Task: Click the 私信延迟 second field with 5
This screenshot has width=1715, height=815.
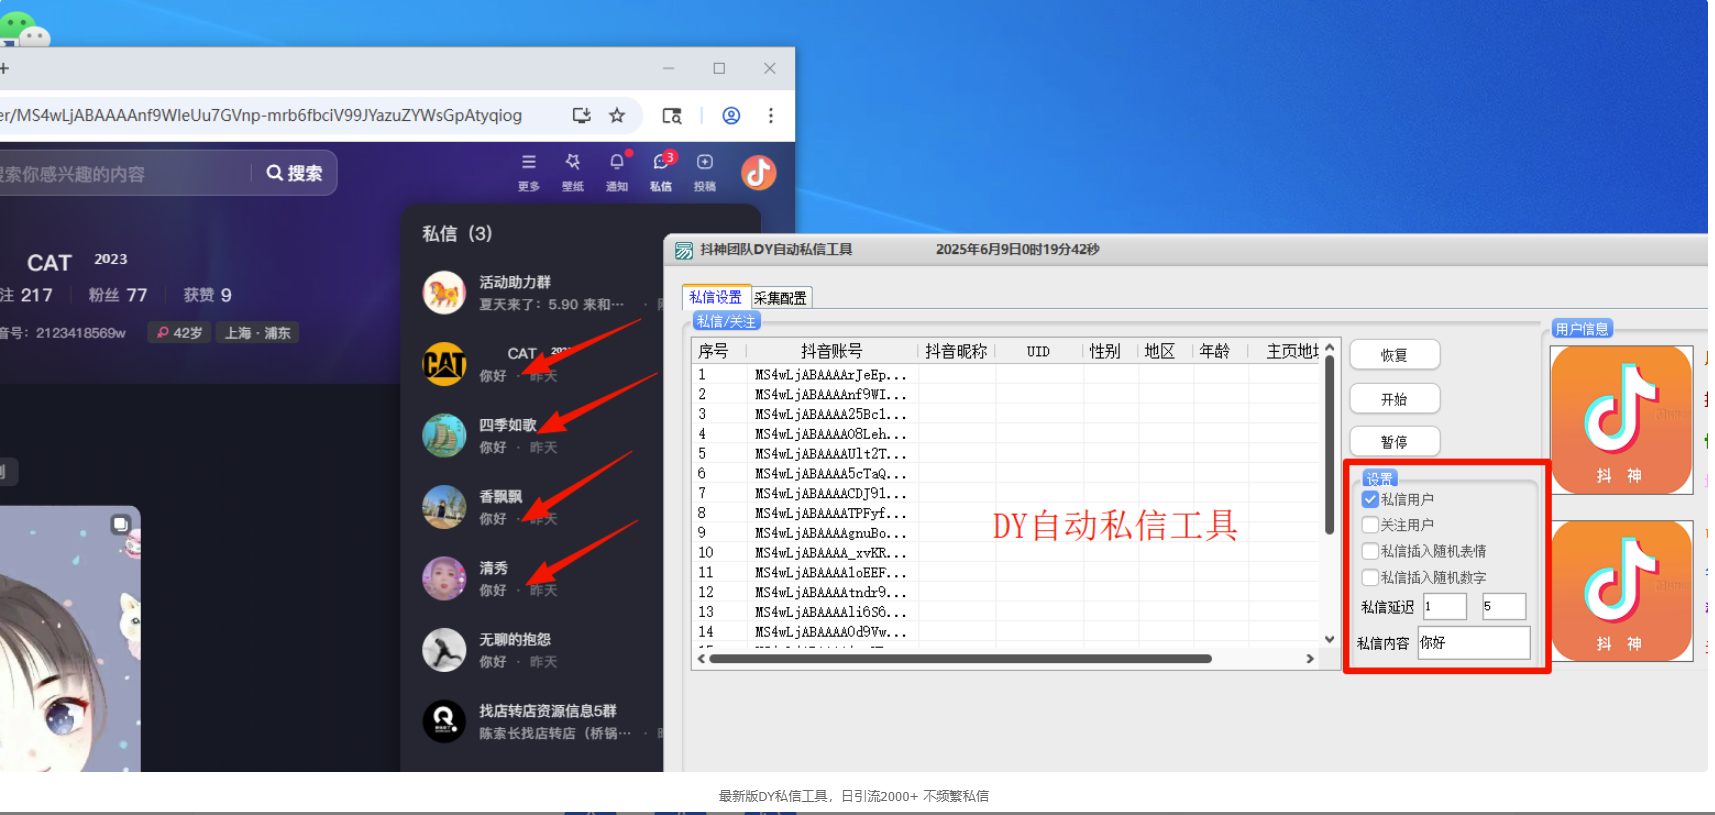Action: pyautogui.click(x=1504, y=606)
